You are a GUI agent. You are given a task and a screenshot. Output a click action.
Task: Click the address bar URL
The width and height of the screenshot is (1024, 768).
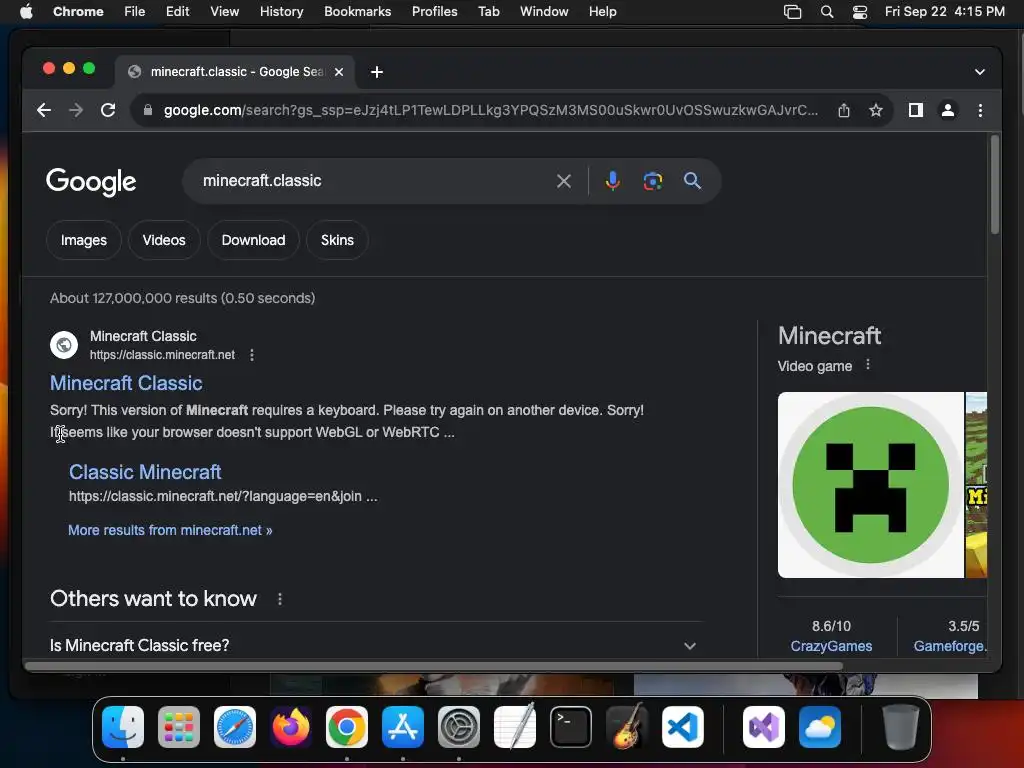490,110
